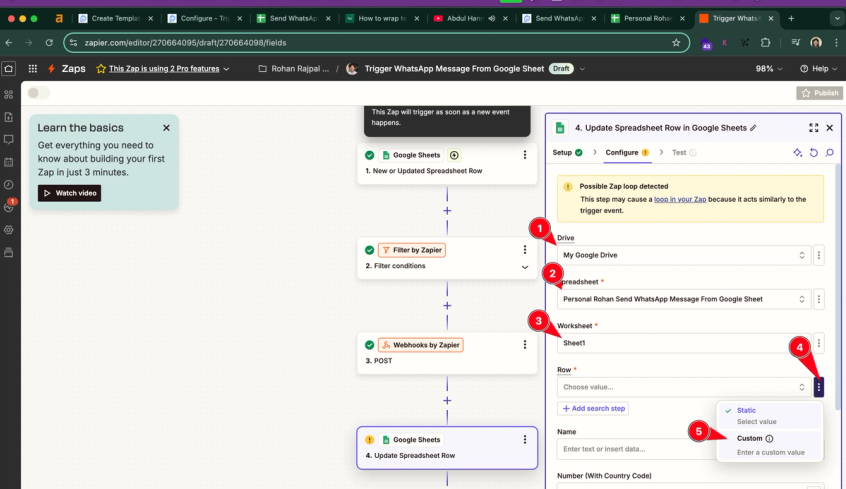Open the calendar icon in sidebar
This screenshot has height=489, width=846.
tap(9, 162)
